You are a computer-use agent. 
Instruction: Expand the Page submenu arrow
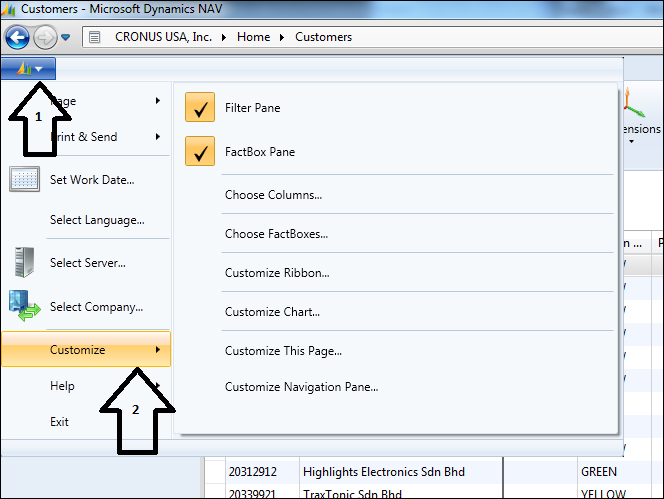click(158, 100)
